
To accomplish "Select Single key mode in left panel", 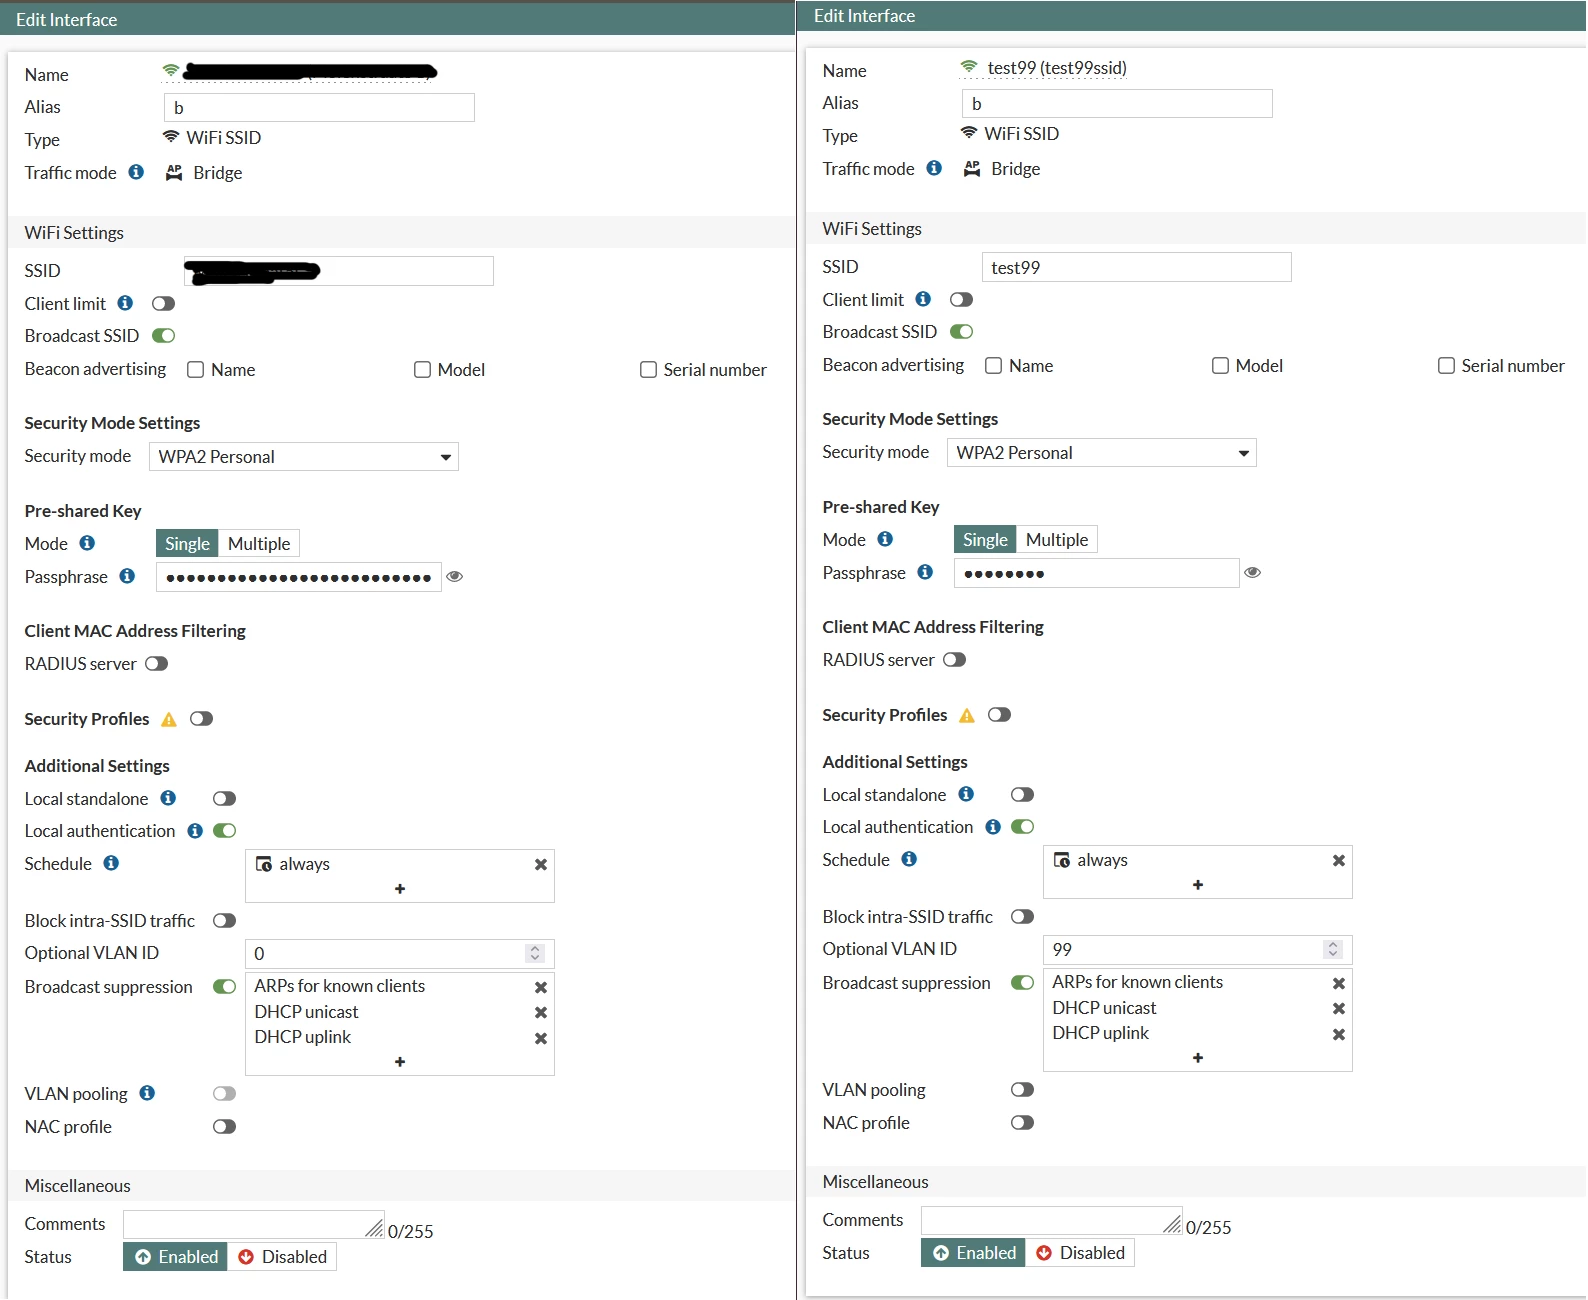I will tap(187, 543).
